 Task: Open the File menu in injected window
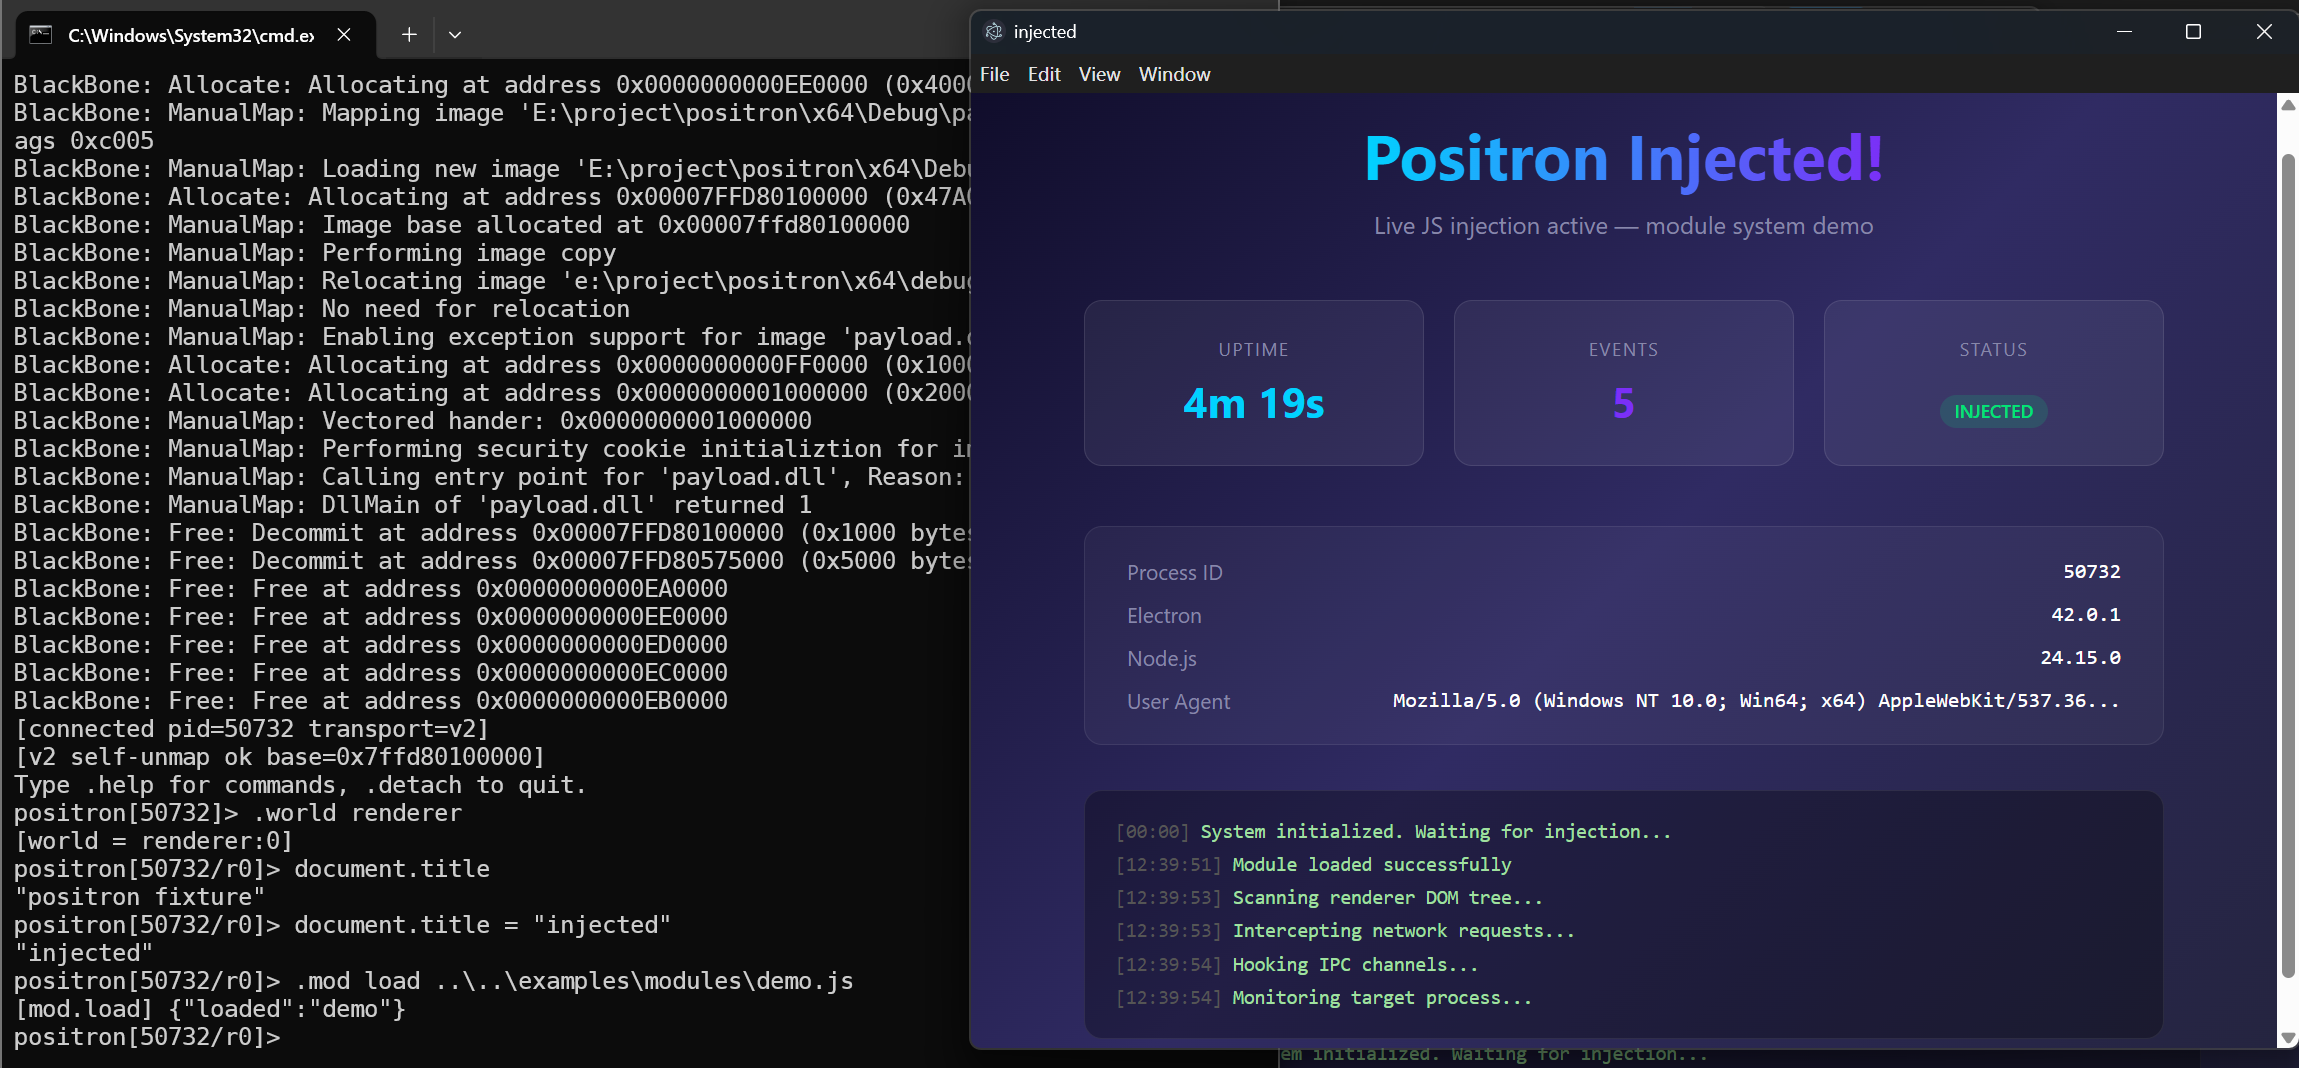(x=994, y=74)
